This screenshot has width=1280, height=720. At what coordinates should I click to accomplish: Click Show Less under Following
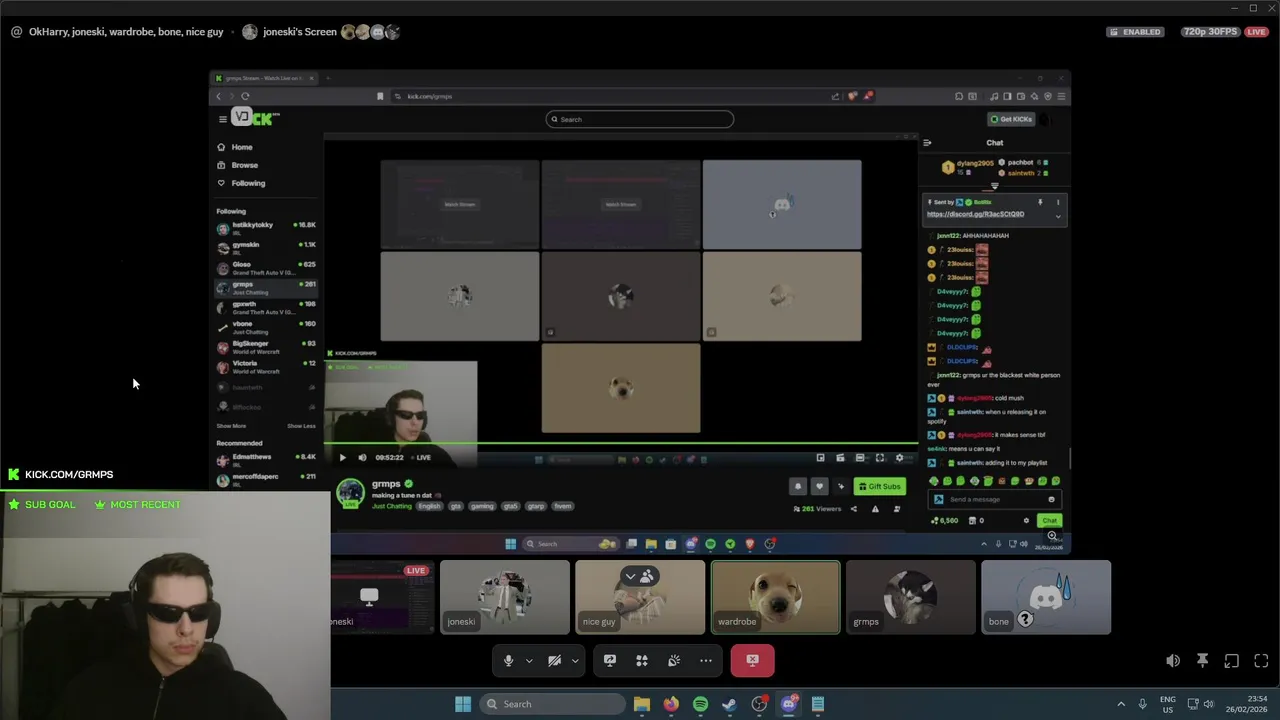[301, 426]
